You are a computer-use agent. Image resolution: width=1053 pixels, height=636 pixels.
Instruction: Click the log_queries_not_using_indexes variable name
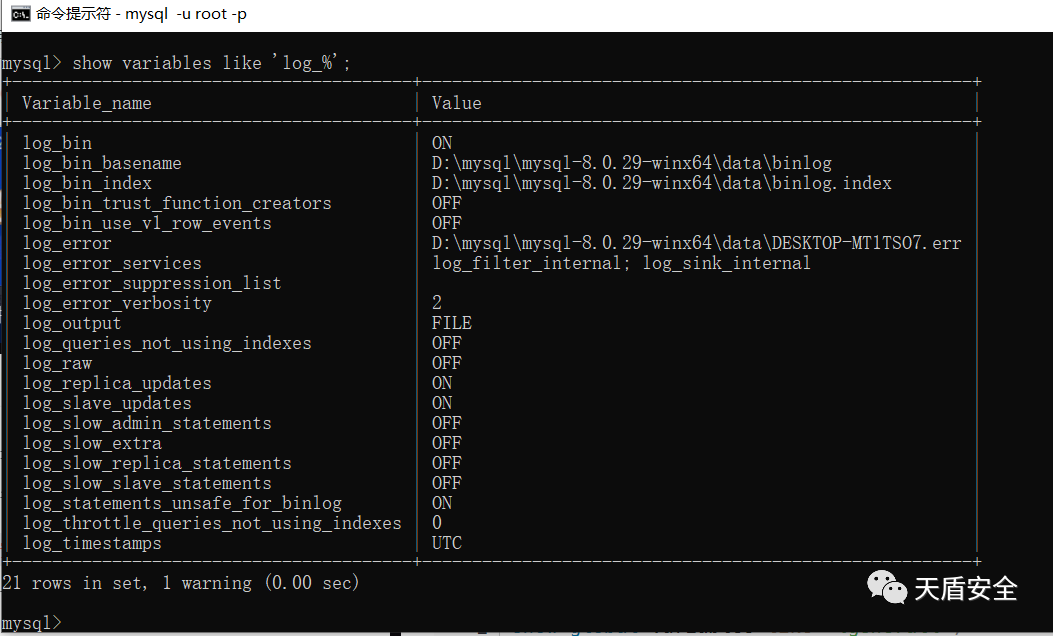[x=167, y=343]
